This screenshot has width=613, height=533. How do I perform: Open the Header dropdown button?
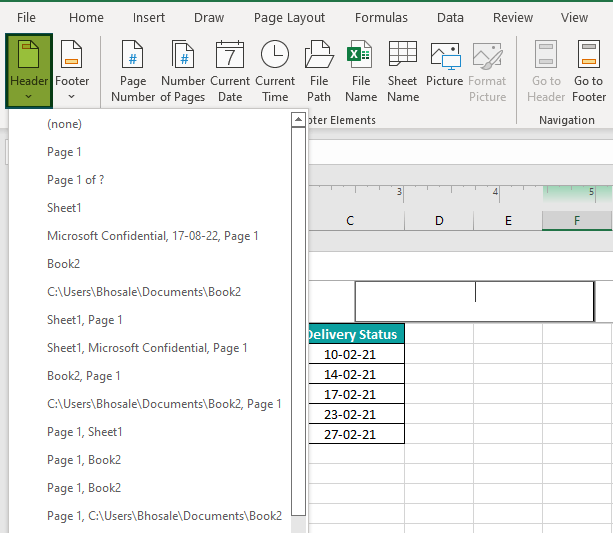tap(29, 70)
